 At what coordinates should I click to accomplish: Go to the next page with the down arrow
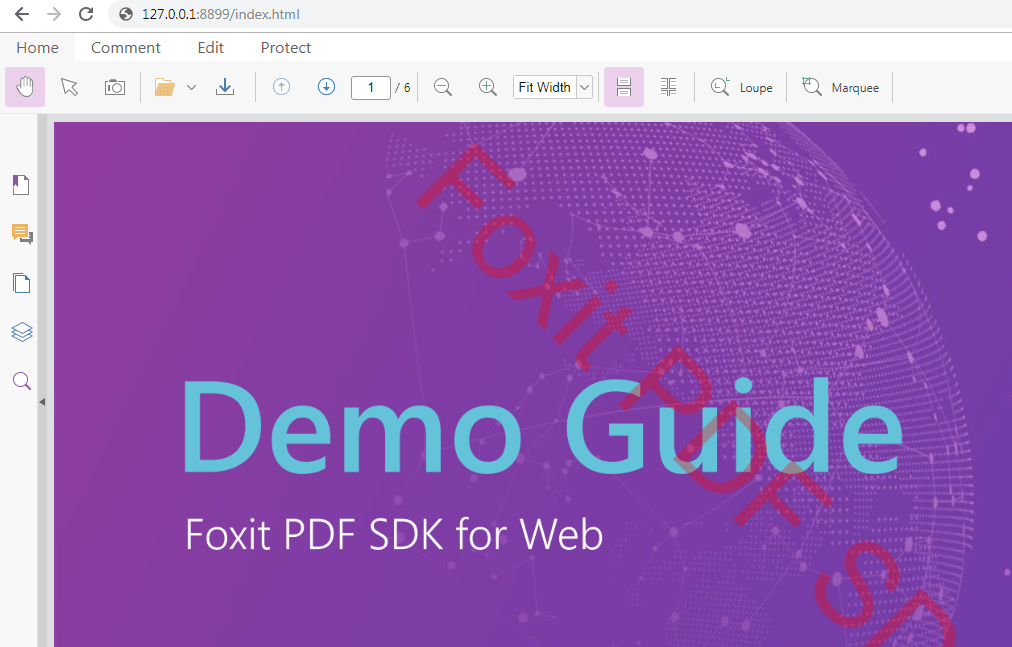point(326,86)
